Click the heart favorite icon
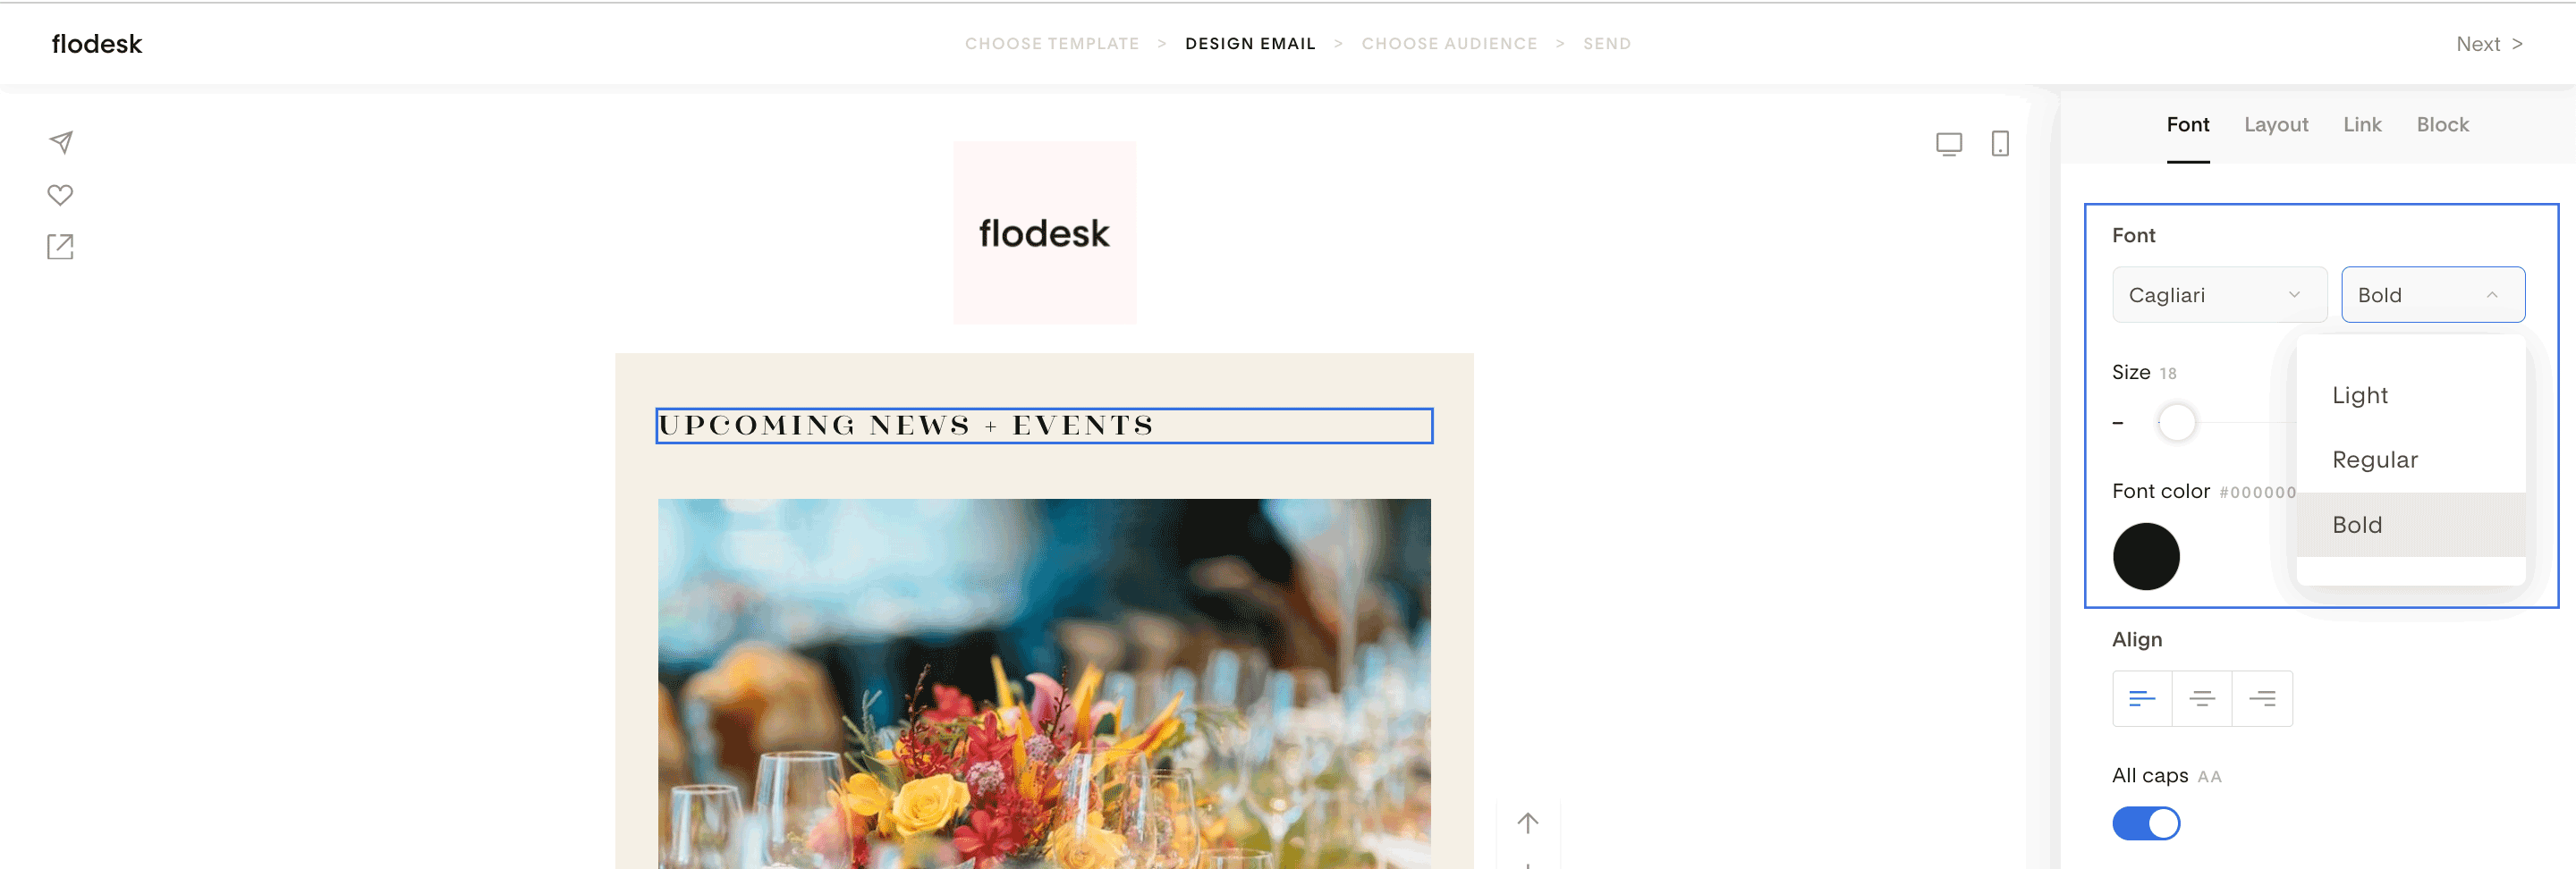Viewport: 2576px width, 869px height. [60, 195]
